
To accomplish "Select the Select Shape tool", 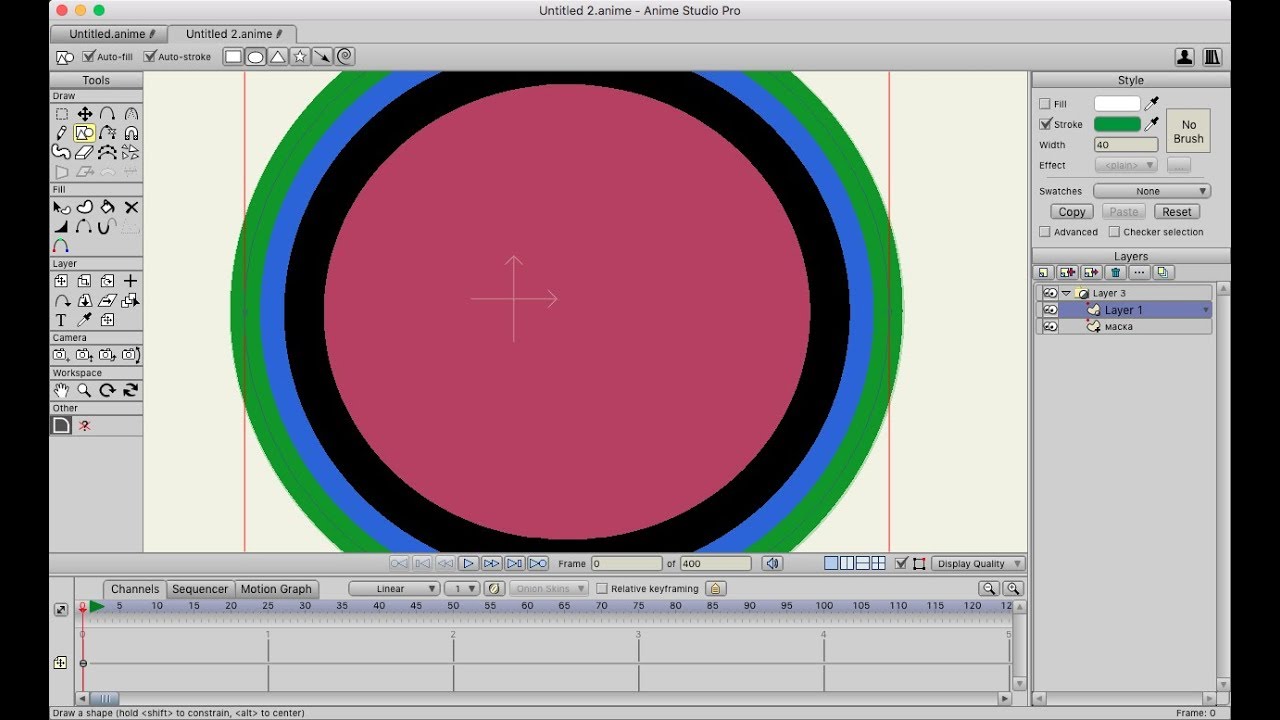I will (62, 207).
